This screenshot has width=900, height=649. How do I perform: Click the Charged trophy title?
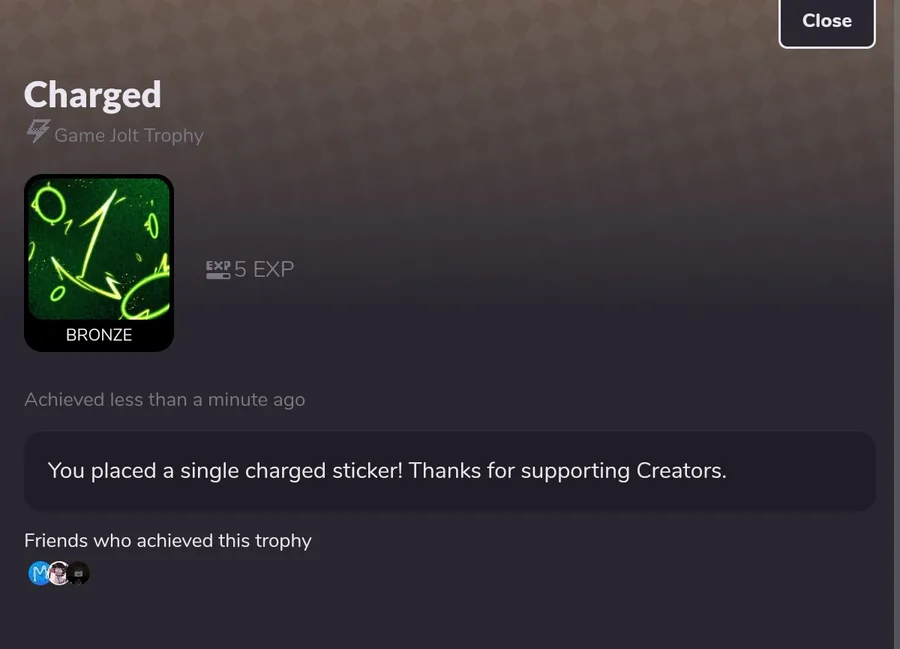point(92,95)
